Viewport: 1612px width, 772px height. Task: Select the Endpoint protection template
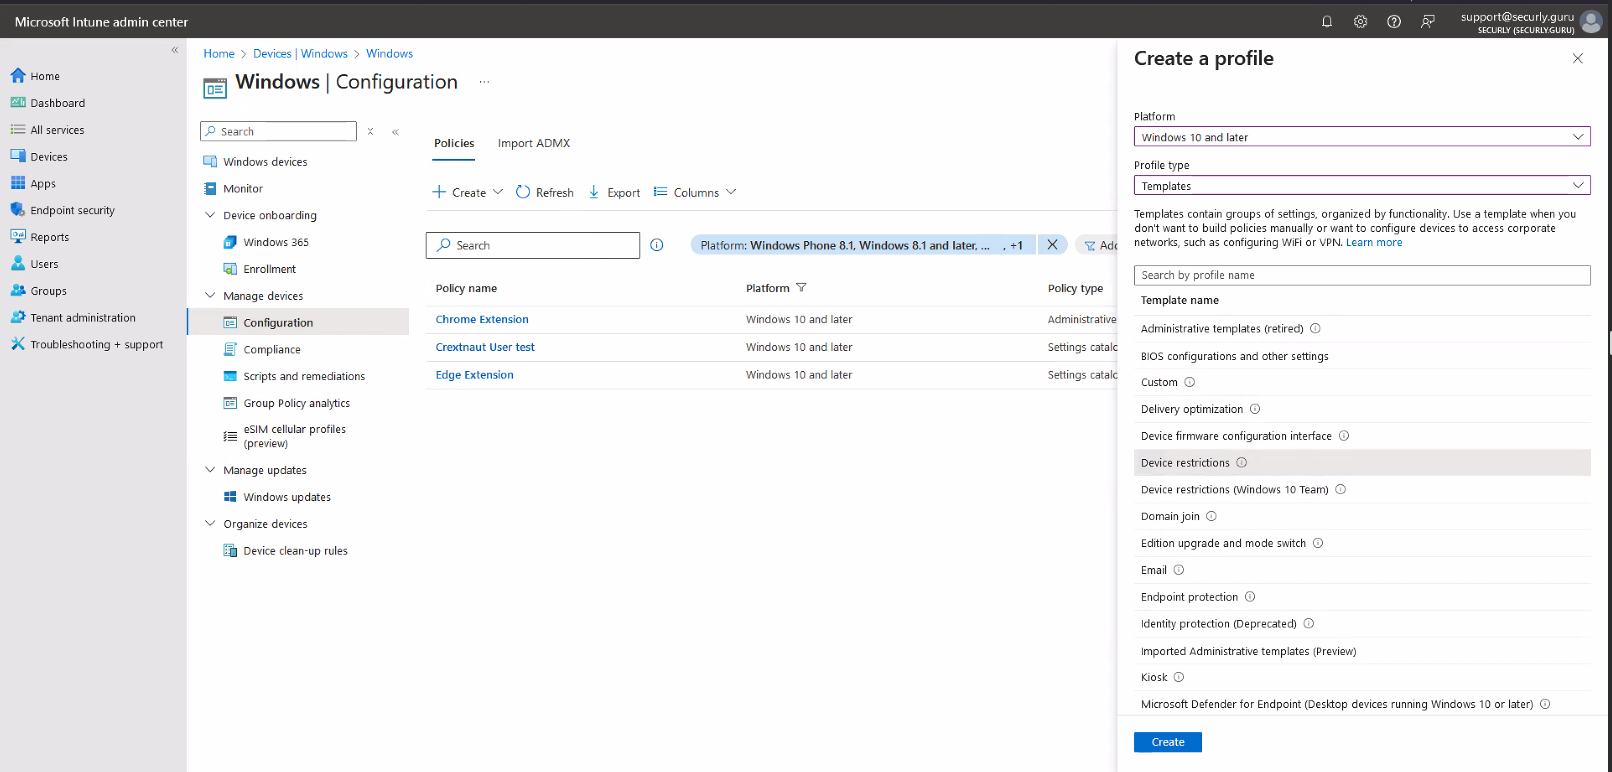click(x=1362, y=597)
